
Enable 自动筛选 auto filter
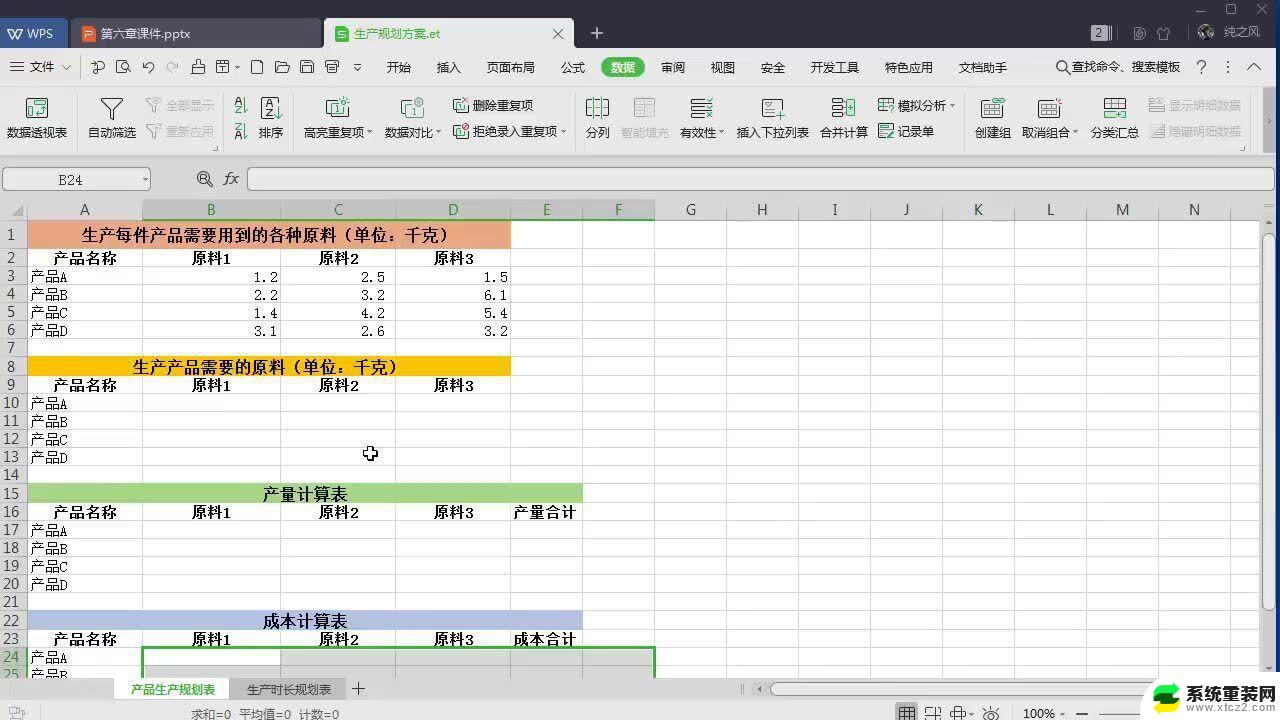(112, 118)
